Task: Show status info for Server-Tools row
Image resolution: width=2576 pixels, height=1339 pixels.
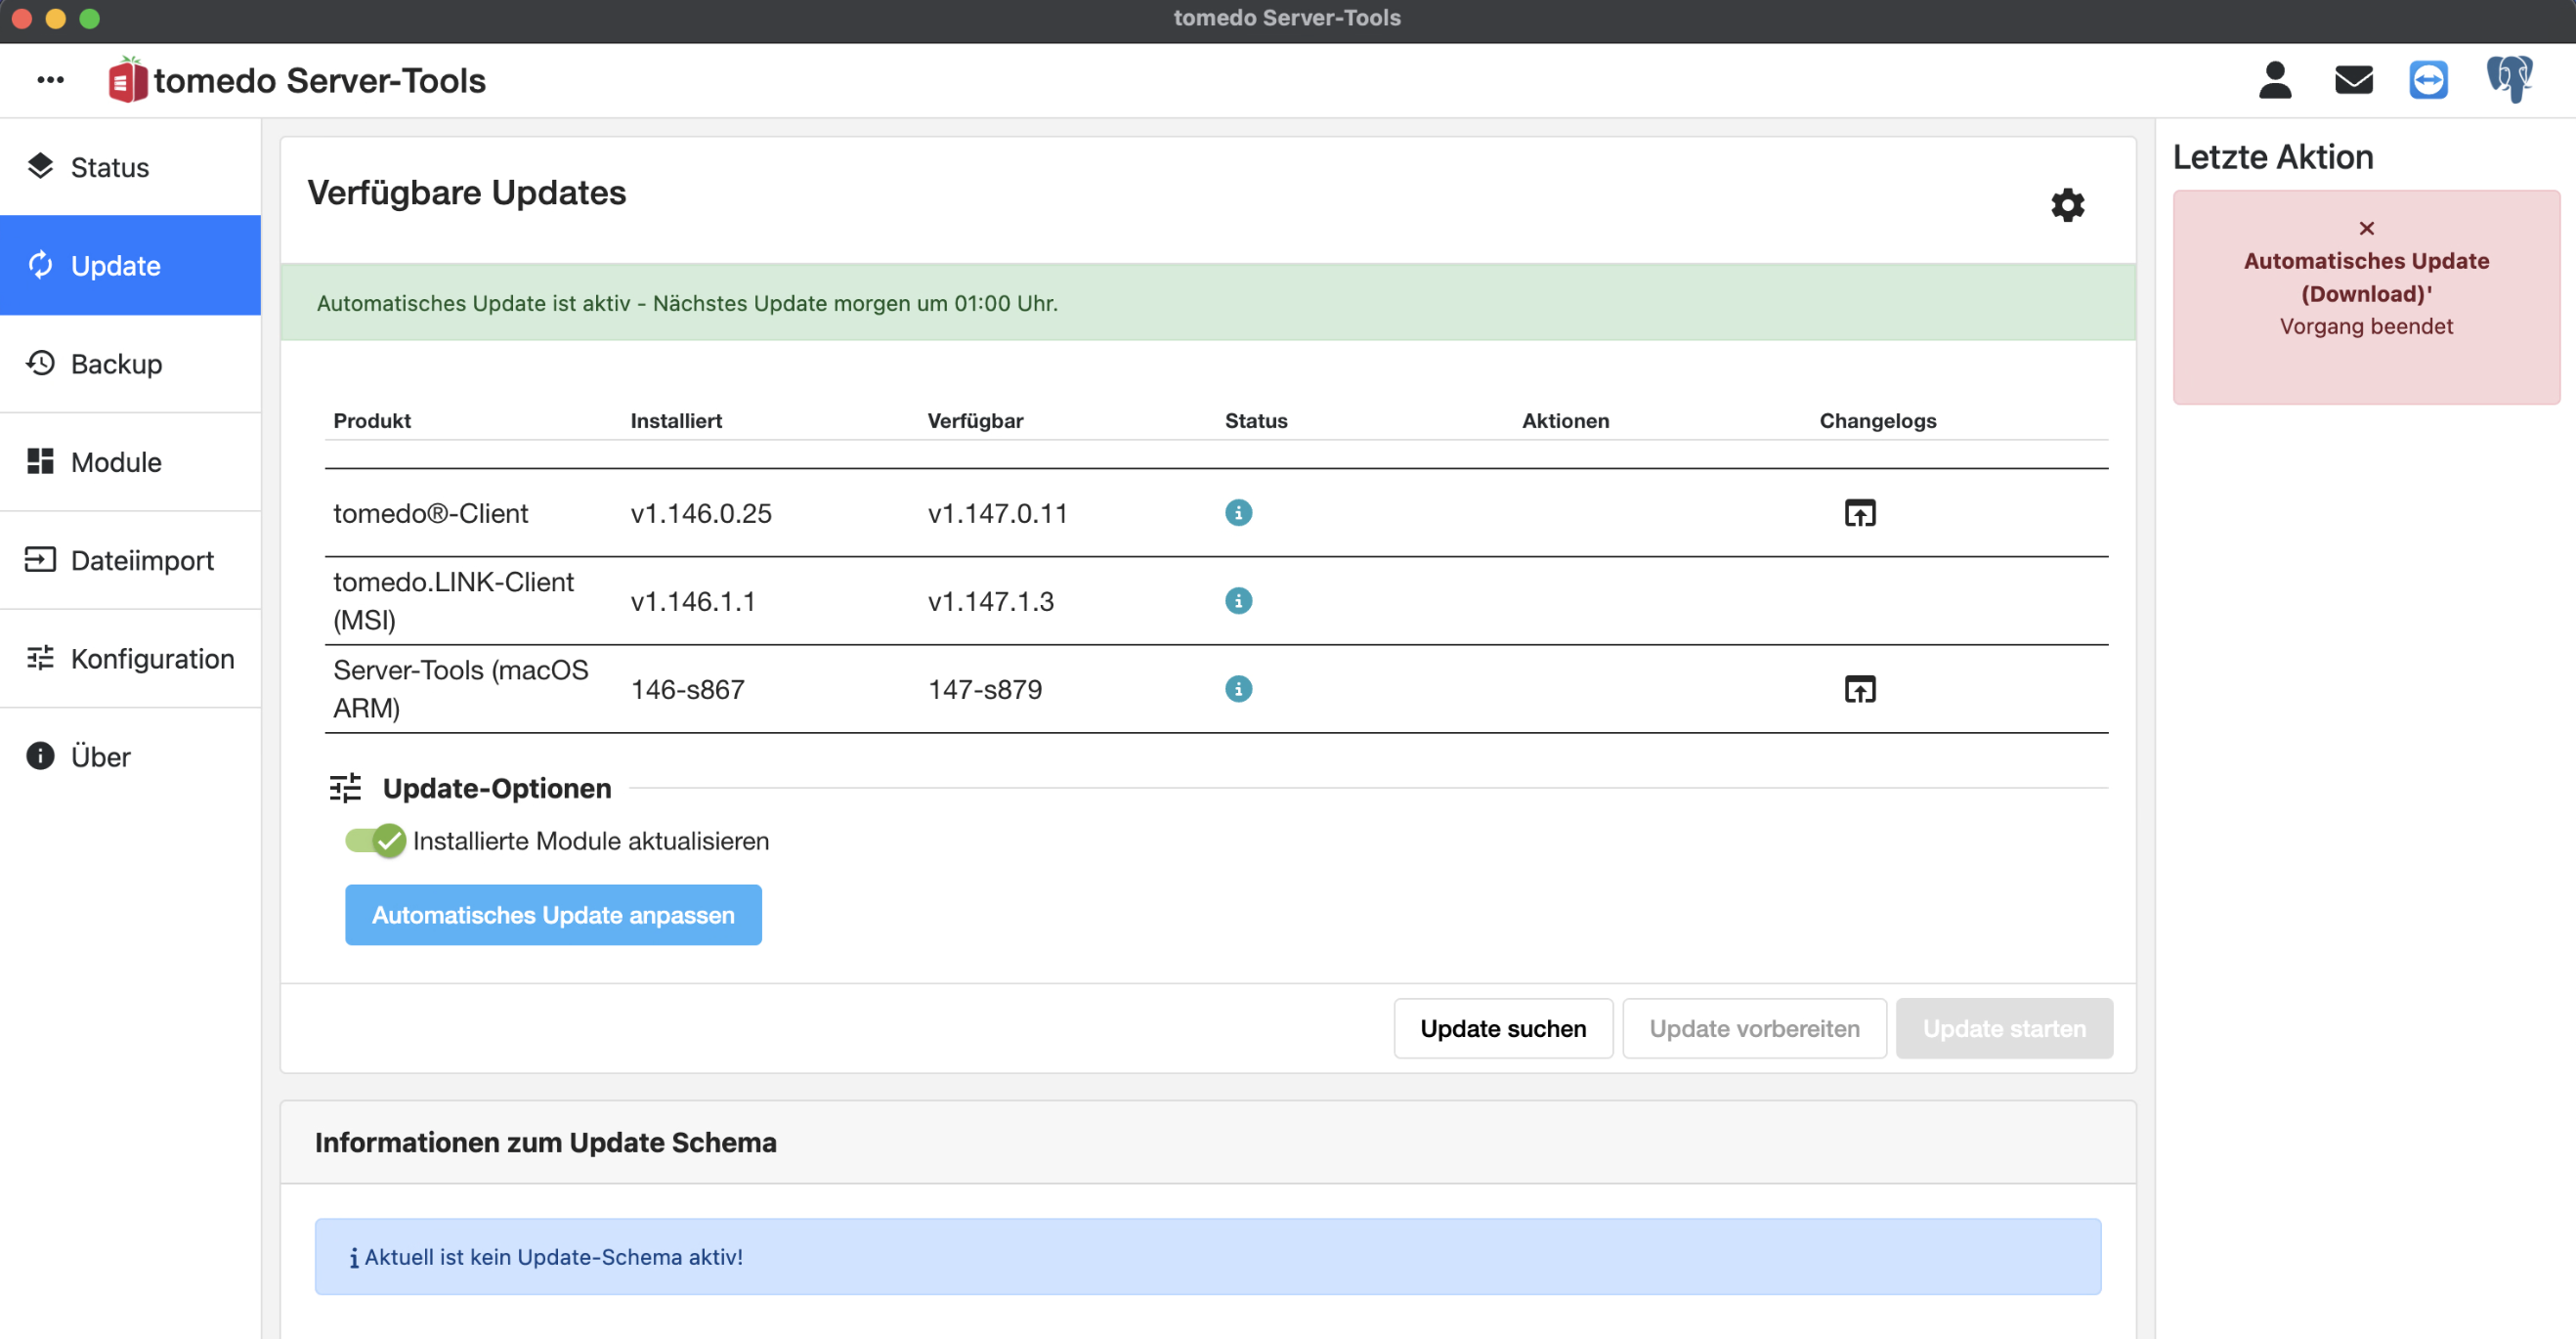Action: (1238, 689)
